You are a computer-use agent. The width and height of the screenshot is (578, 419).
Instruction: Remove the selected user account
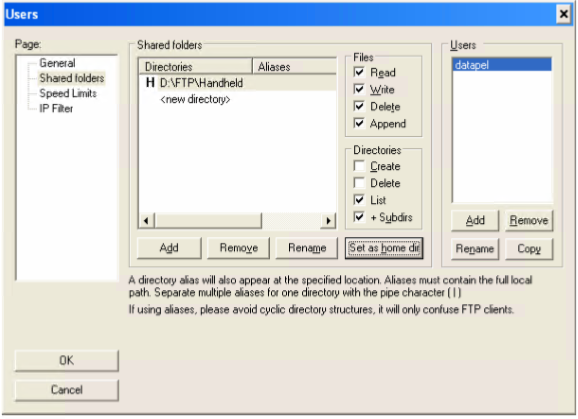pos(529,220)
